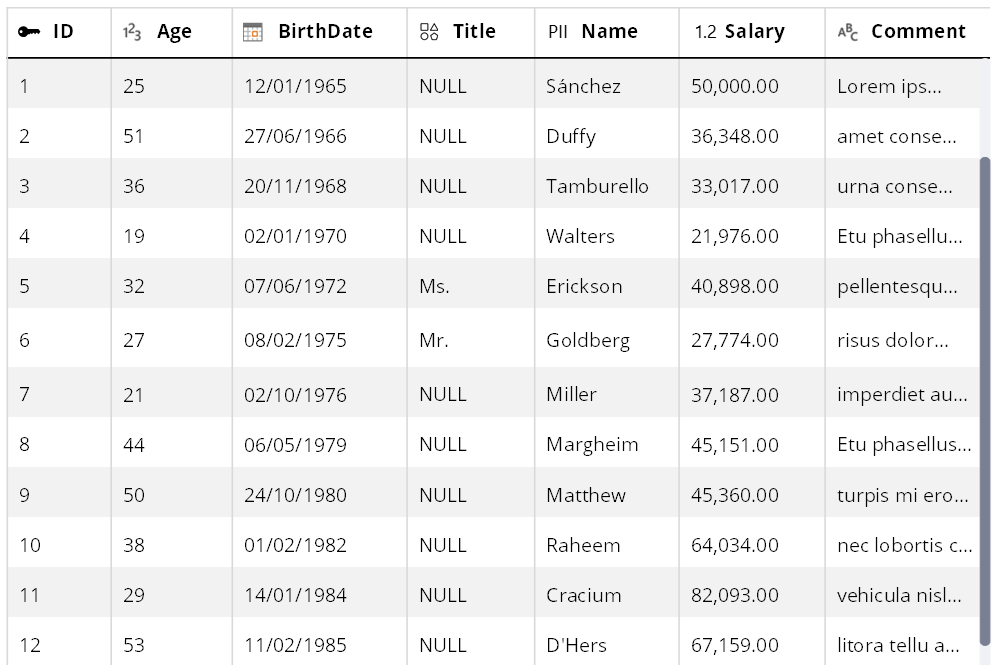
Task: Click the PII icon beside Name header
Action: pyautogui.click(x=558, y=32)
